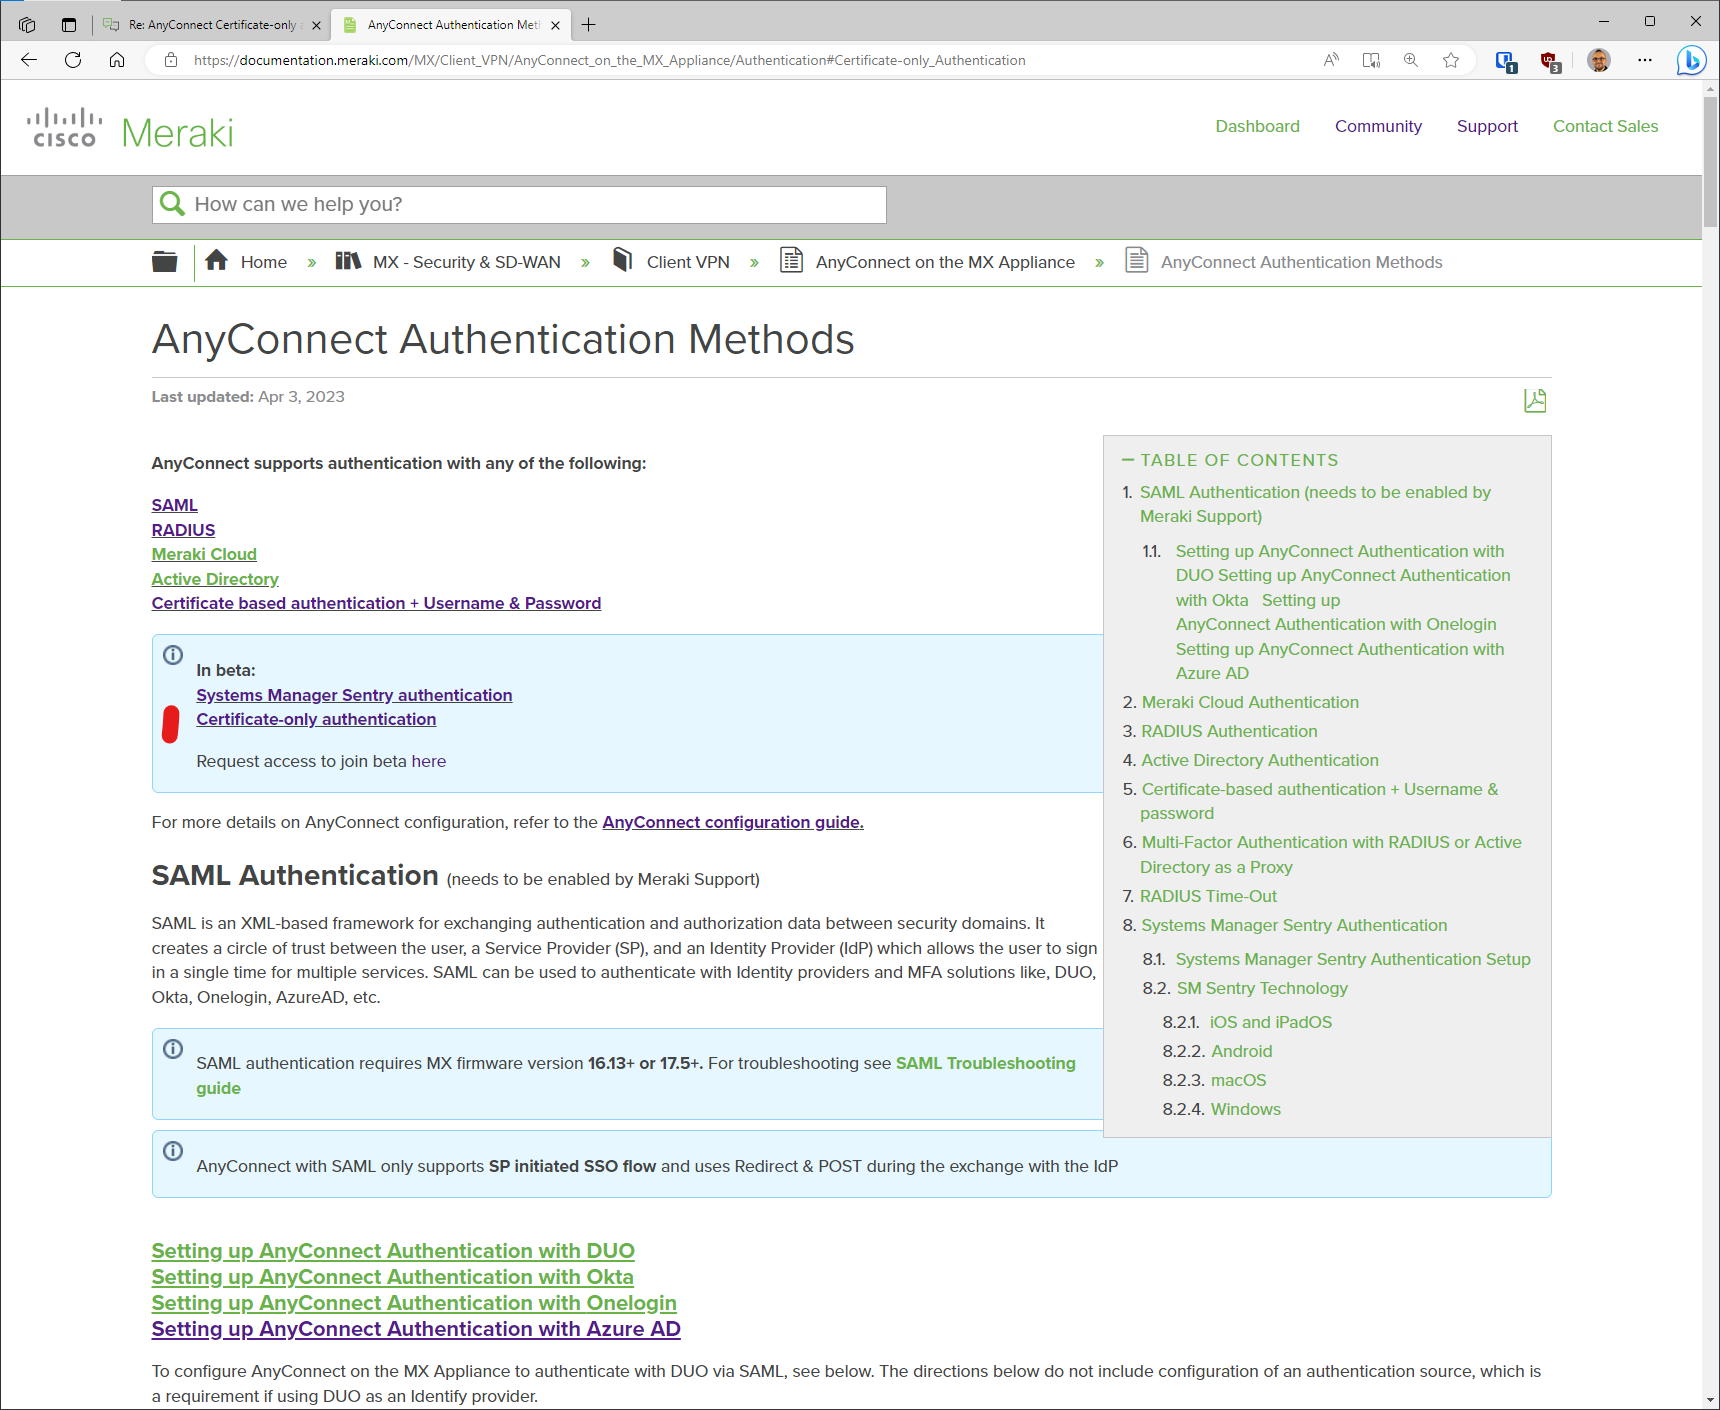The height and width of the screenshot is (1410, 1720).
Task: Jump to RADIUS Time-Out in contents
Action: tap(1208, 896)
